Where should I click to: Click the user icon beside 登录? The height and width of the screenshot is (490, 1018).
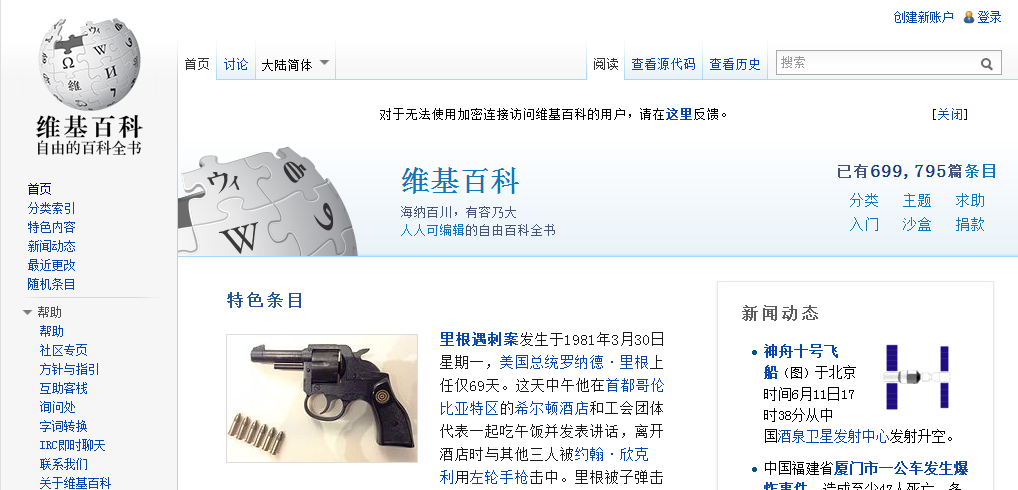(x=969, y=18)
